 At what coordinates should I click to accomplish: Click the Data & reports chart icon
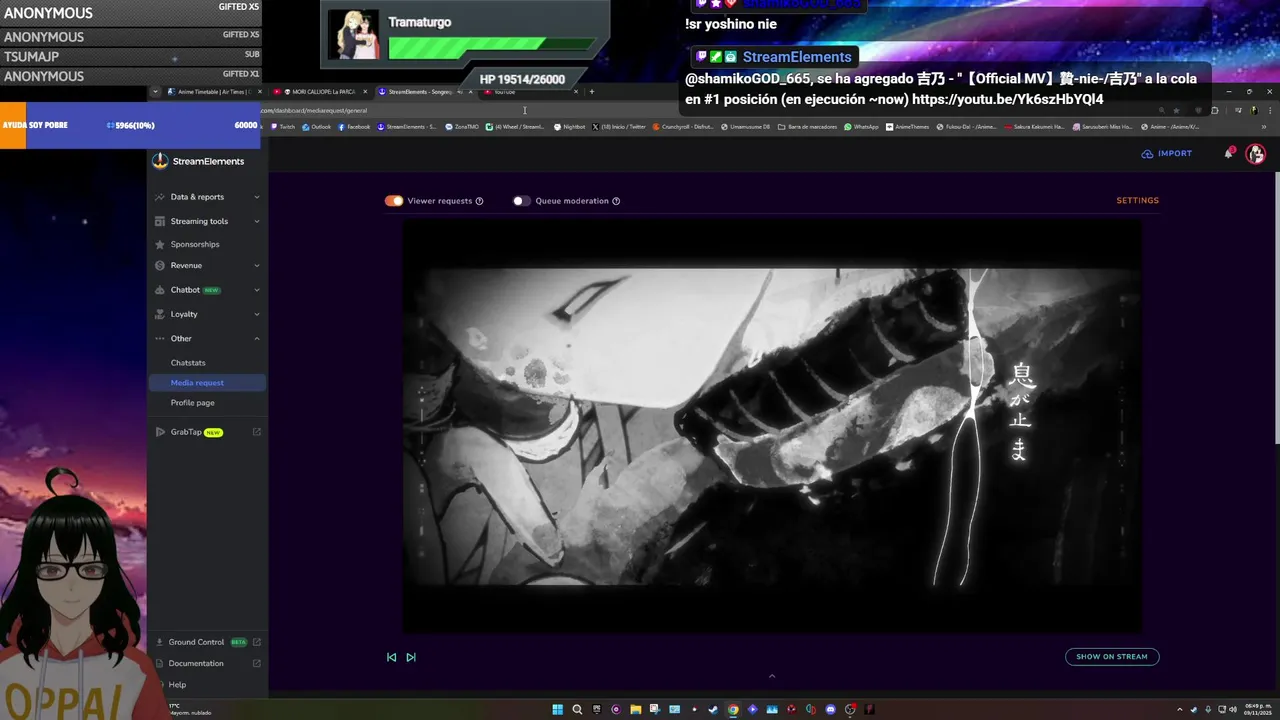pos(160,197)
